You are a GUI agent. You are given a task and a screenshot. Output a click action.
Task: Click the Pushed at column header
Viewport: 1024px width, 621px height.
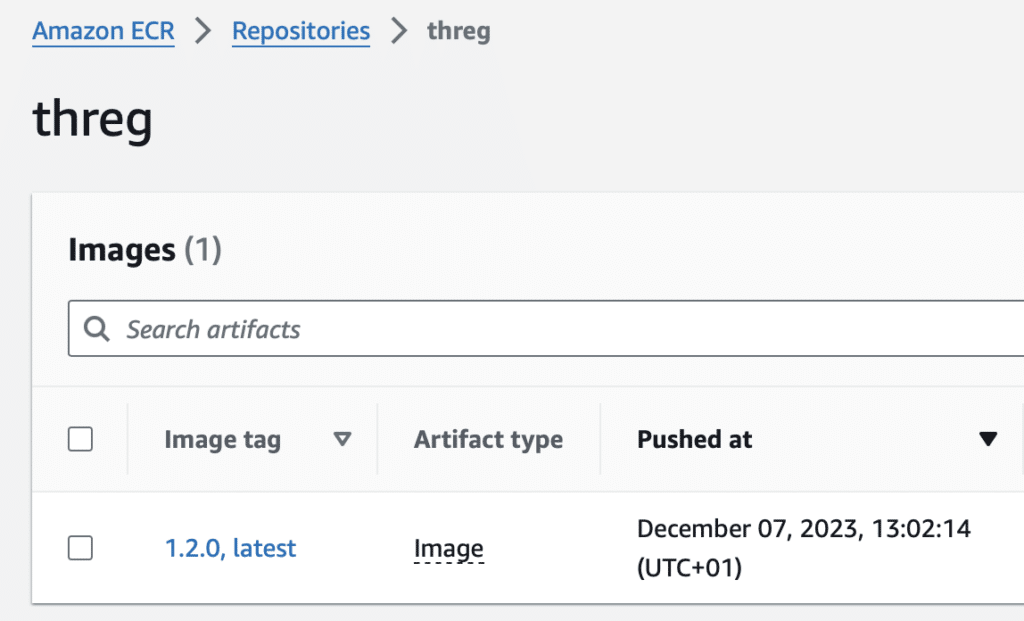pos(694,439)
